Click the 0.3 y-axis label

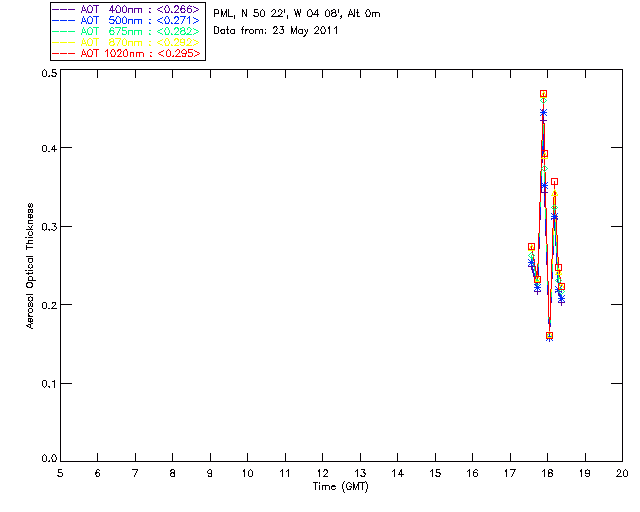click(49, 227)
